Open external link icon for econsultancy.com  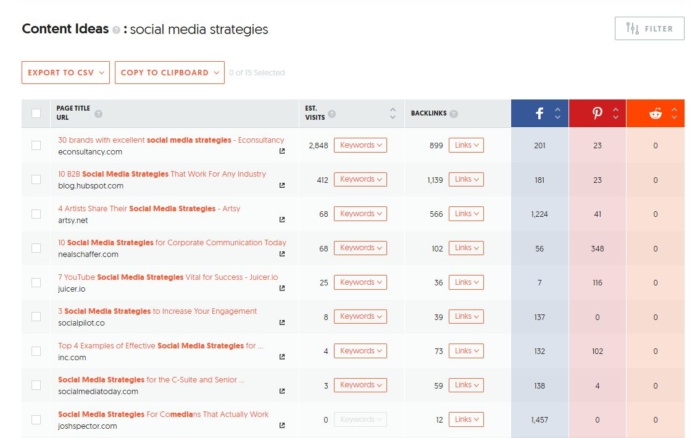282,151
